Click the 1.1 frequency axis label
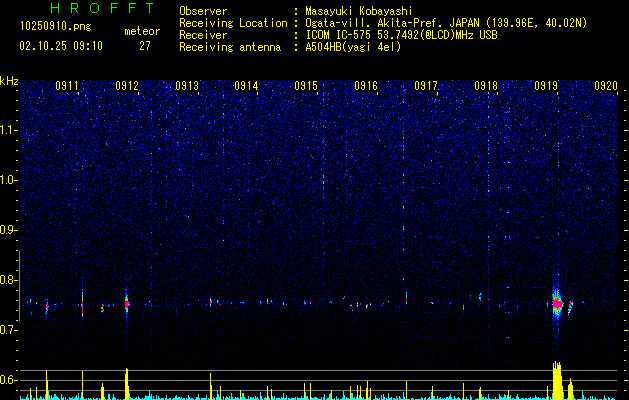 tap(8, 130)
